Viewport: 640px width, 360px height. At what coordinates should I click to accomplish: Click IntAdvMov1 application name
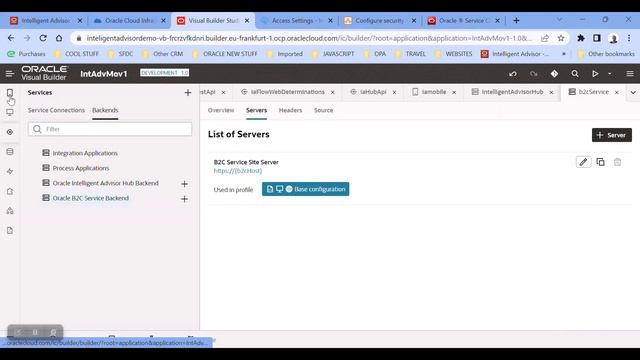tap(104, 74)
